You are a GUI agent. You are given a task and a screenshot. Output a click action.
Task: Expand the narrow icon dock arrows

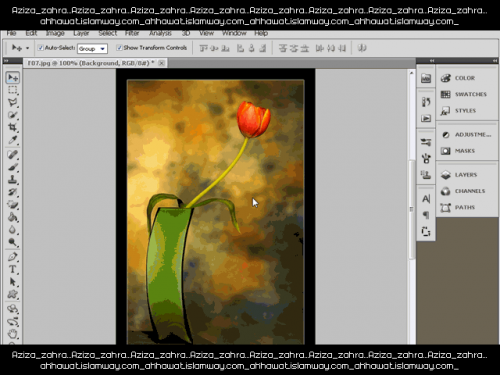pos(432,61)
